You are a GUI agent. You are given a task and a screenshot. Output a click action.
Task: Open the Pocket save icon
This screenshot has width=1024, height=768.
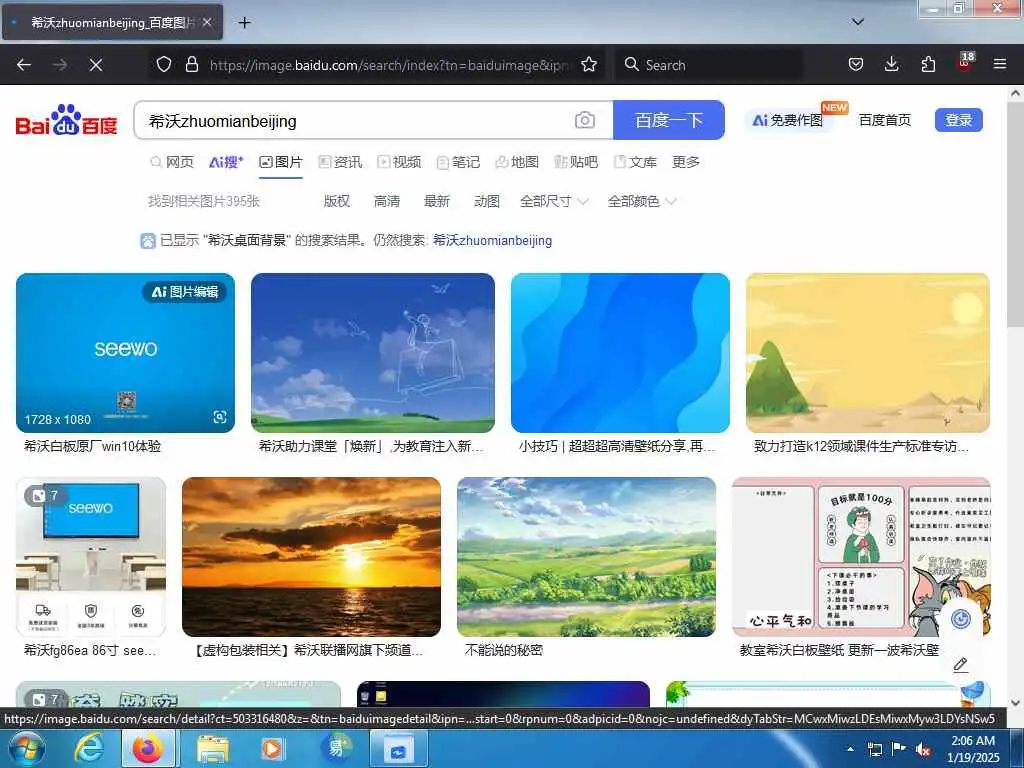tap(856, 65)
